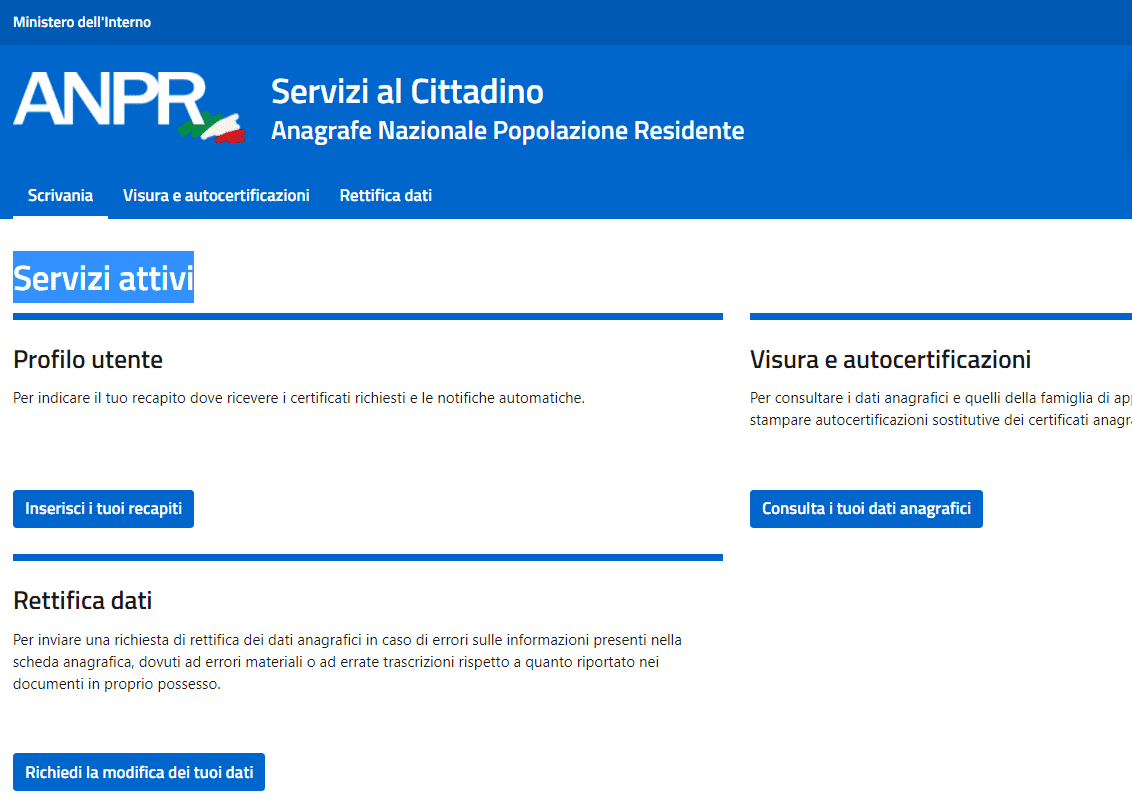The image size is (1132, 810).
Task: Click the Profilo utente card heading
Action: point(88,359)
